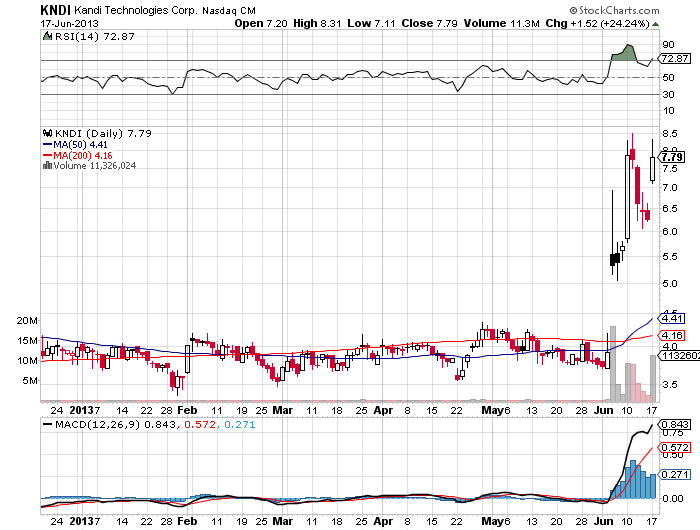The height and width of the screenshot is (530, 700).
Task: Select the KNDI ticker symbol in the header
Action: coord(55,10)
